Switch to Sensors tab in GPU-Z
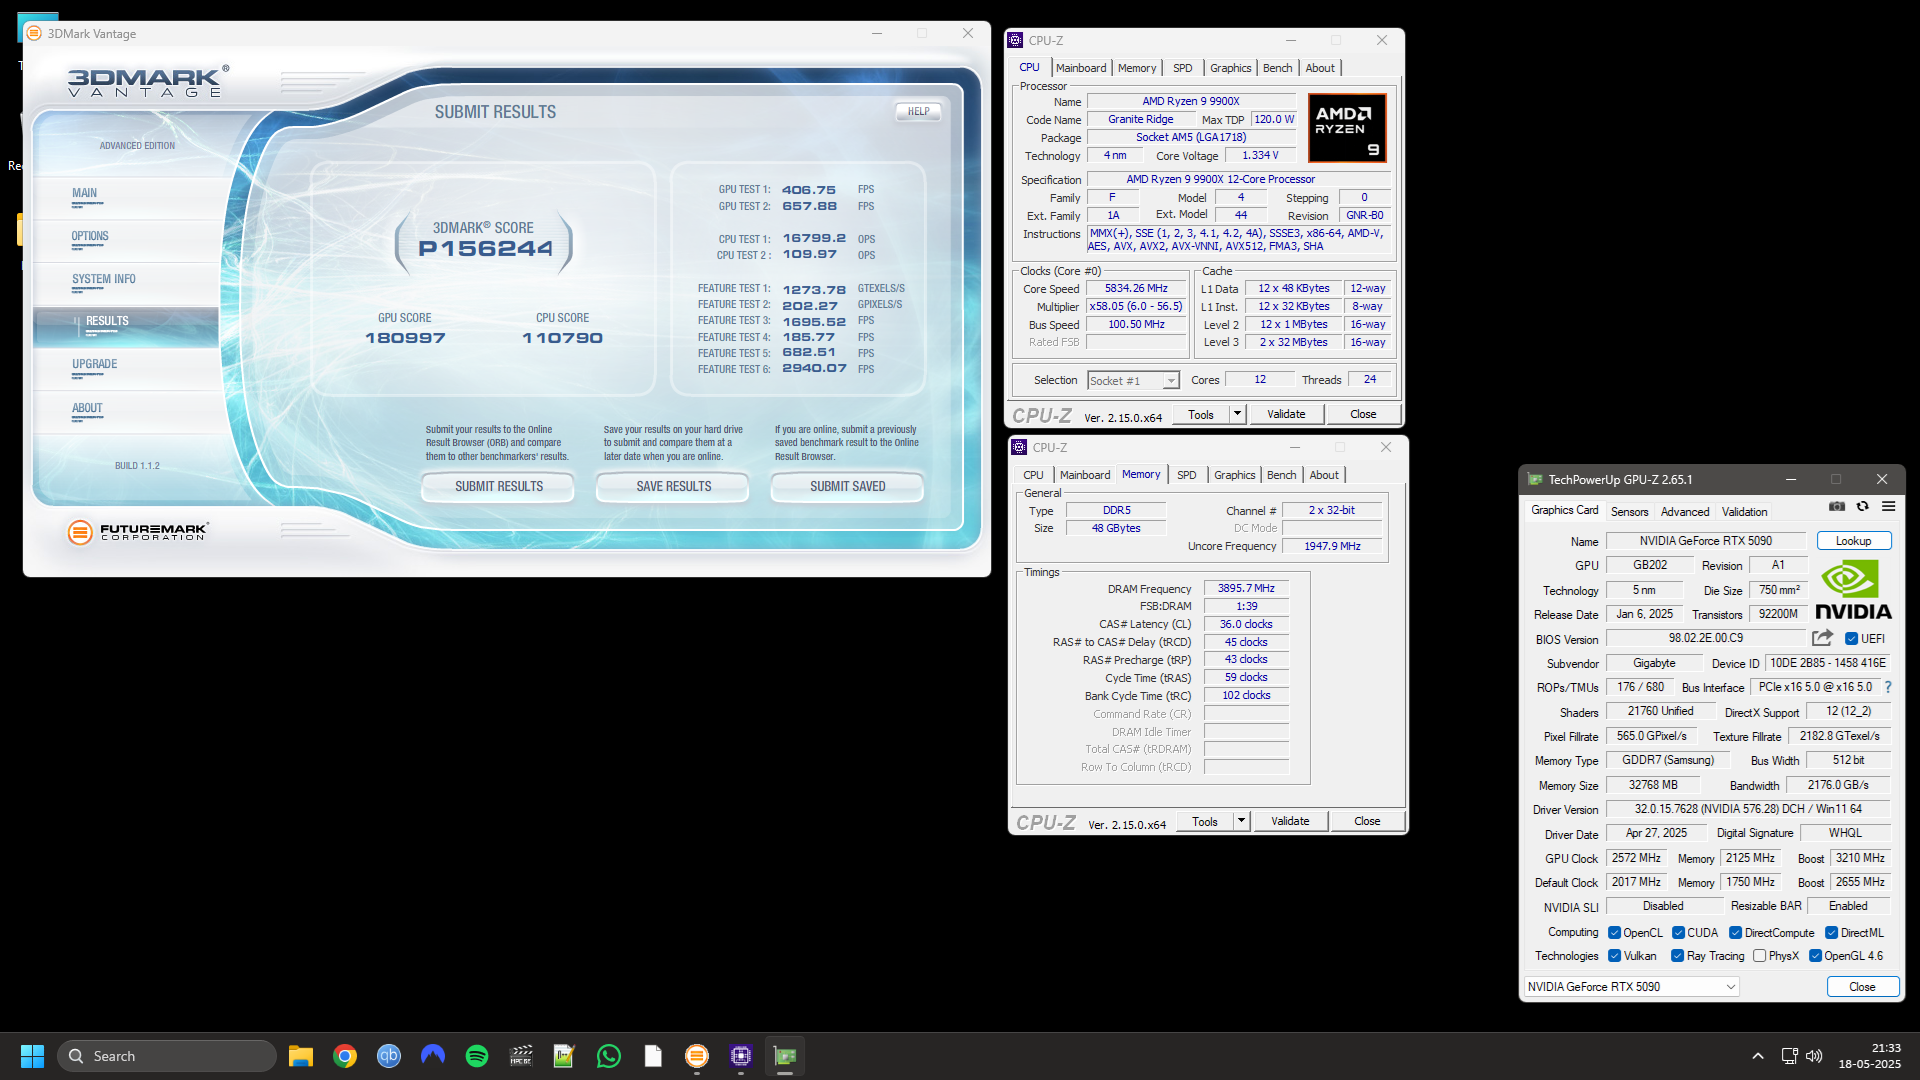 (x=1629, y=511)
